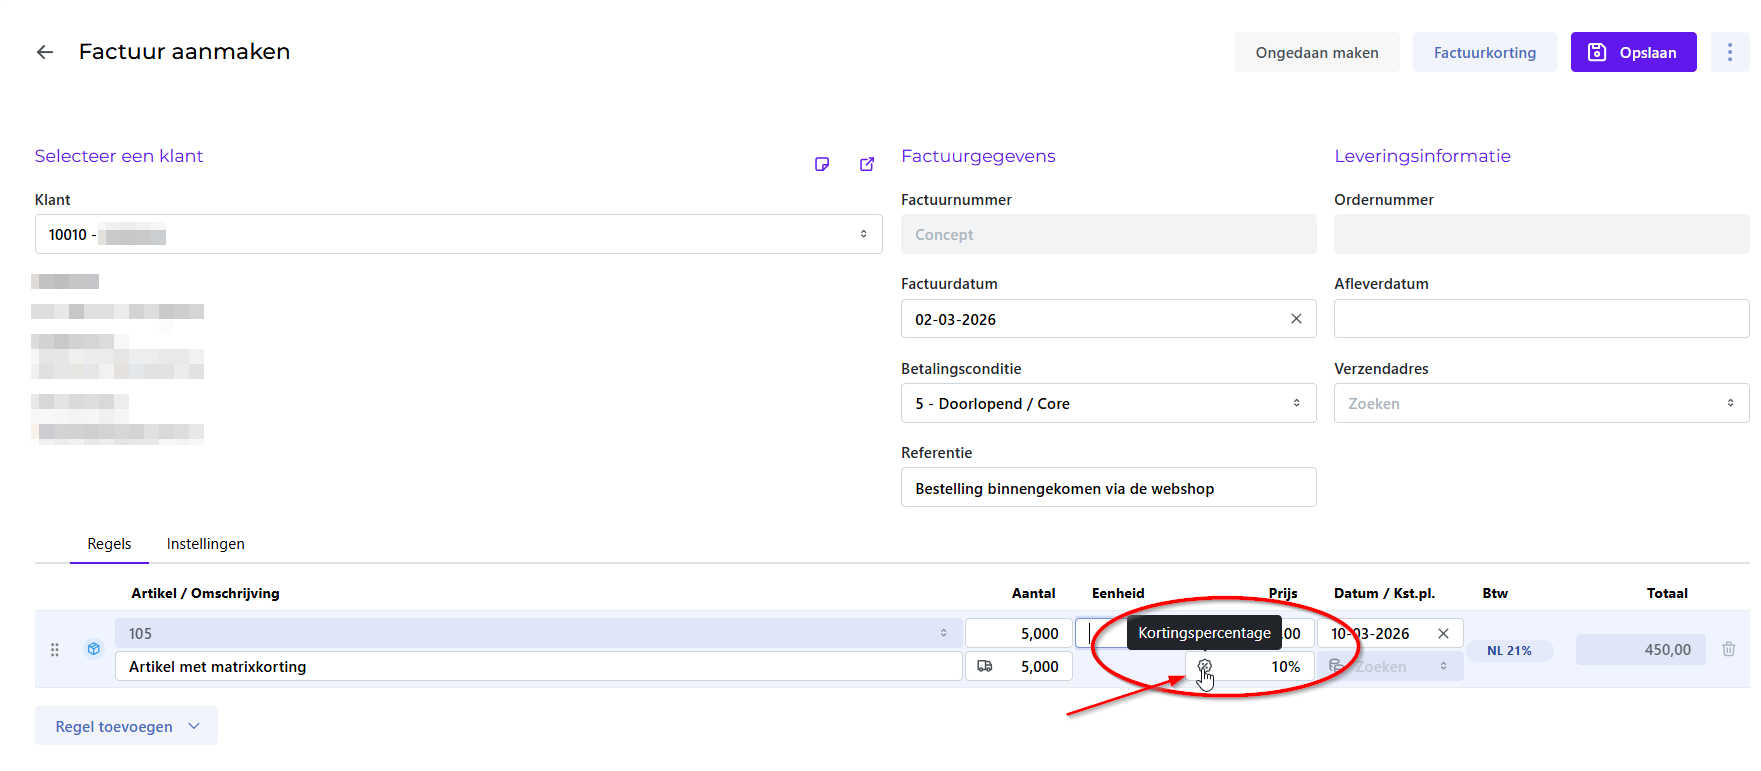Click the Referentie text field
The width and height of the screenshot is (1761, 771).
point(1108,488)
